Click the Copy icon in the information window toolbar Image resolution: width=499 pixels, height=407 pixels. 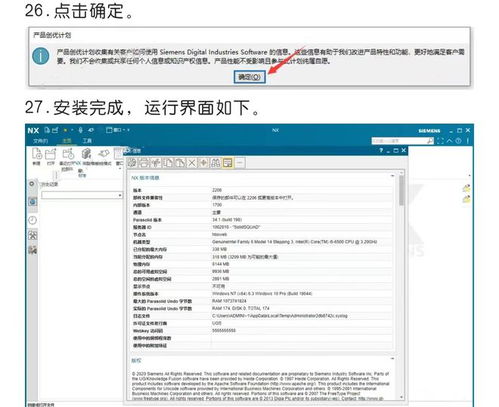[169, 163]
